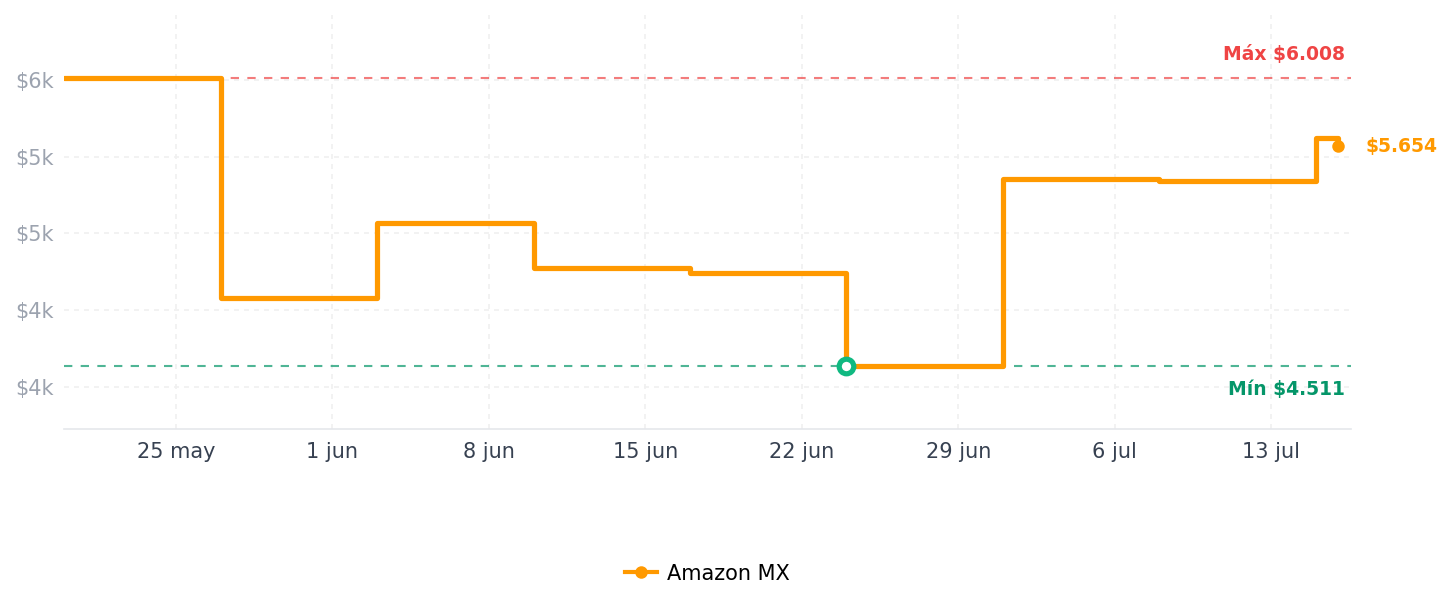Select the Mín $4.511 label
1452x607 pixels.
pyautogui.click(x=1287, y=389)
